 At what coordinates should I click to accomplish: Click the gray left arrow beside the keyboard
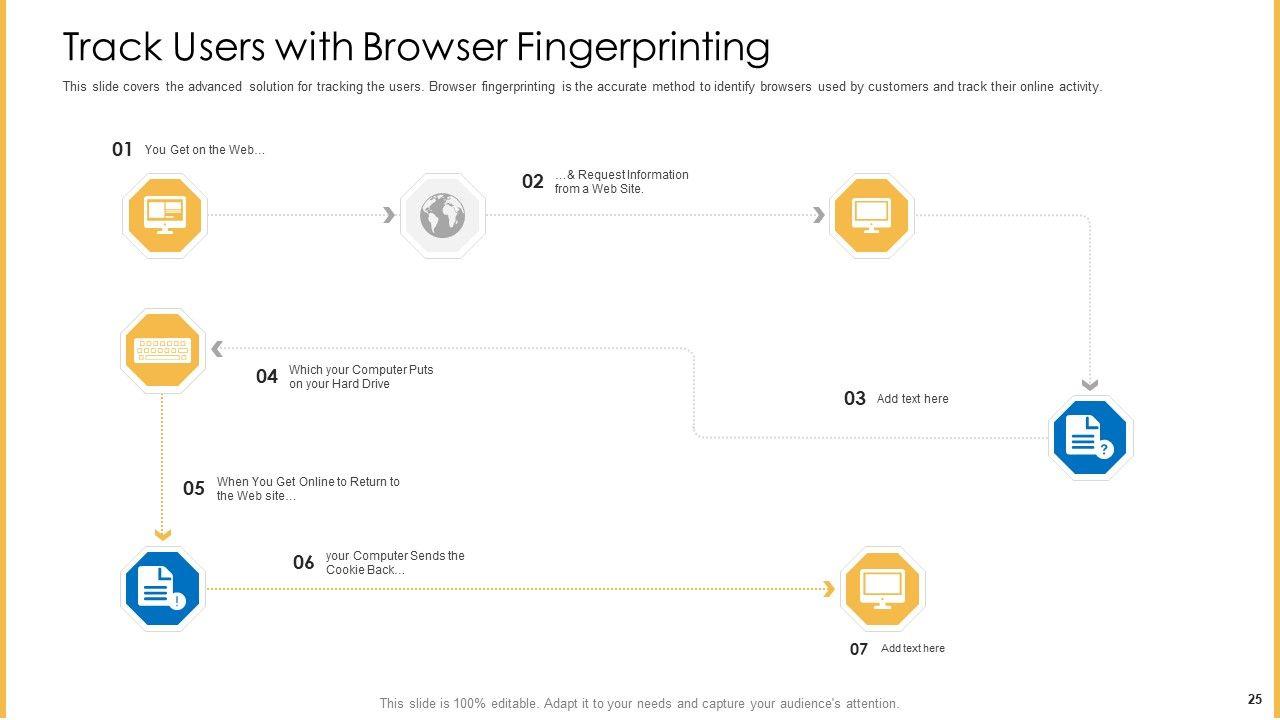[217, 349]
